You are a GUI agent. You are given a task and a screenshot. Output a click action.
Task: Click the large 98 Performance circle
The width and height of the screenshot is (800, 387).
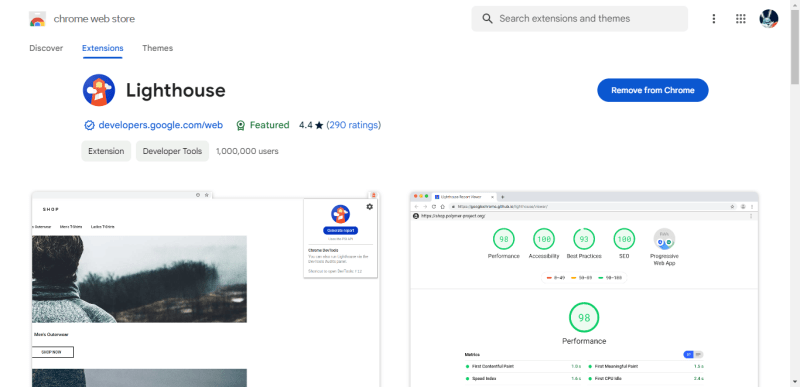pos(584,318)
